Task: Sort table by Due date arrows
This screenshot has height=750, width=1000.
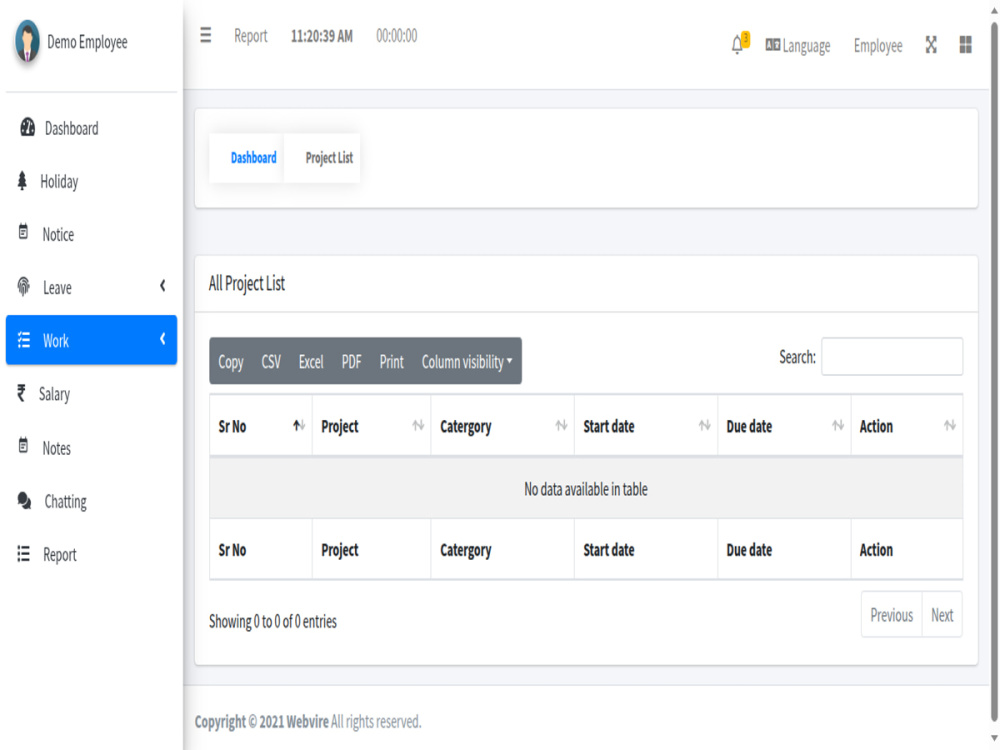Action: click(838, 425)
